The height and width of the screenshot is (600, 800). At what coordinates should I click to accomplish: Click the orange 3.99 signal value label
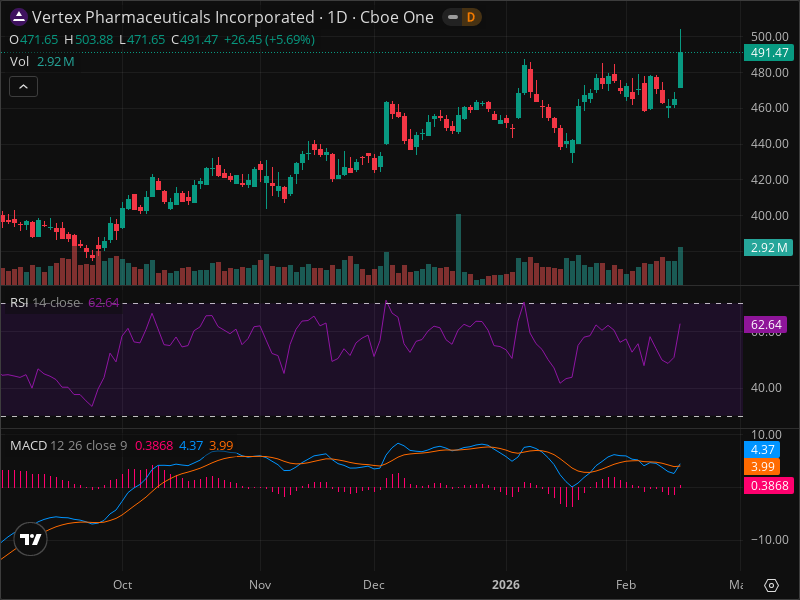click(762, 466)
